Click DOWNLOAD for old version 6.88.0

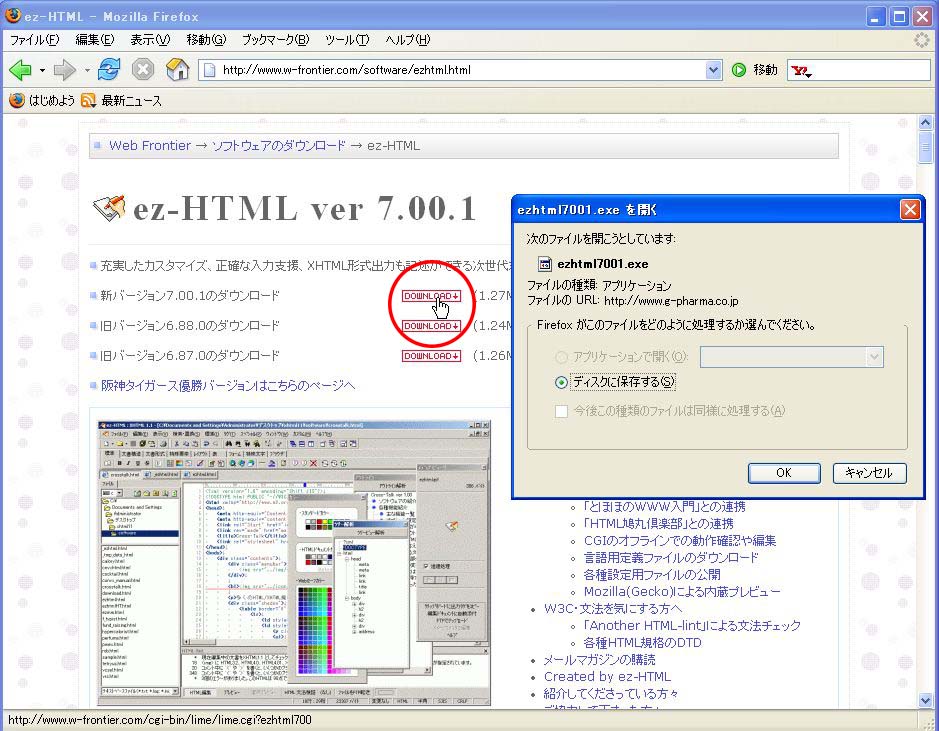tap(431, 326)
